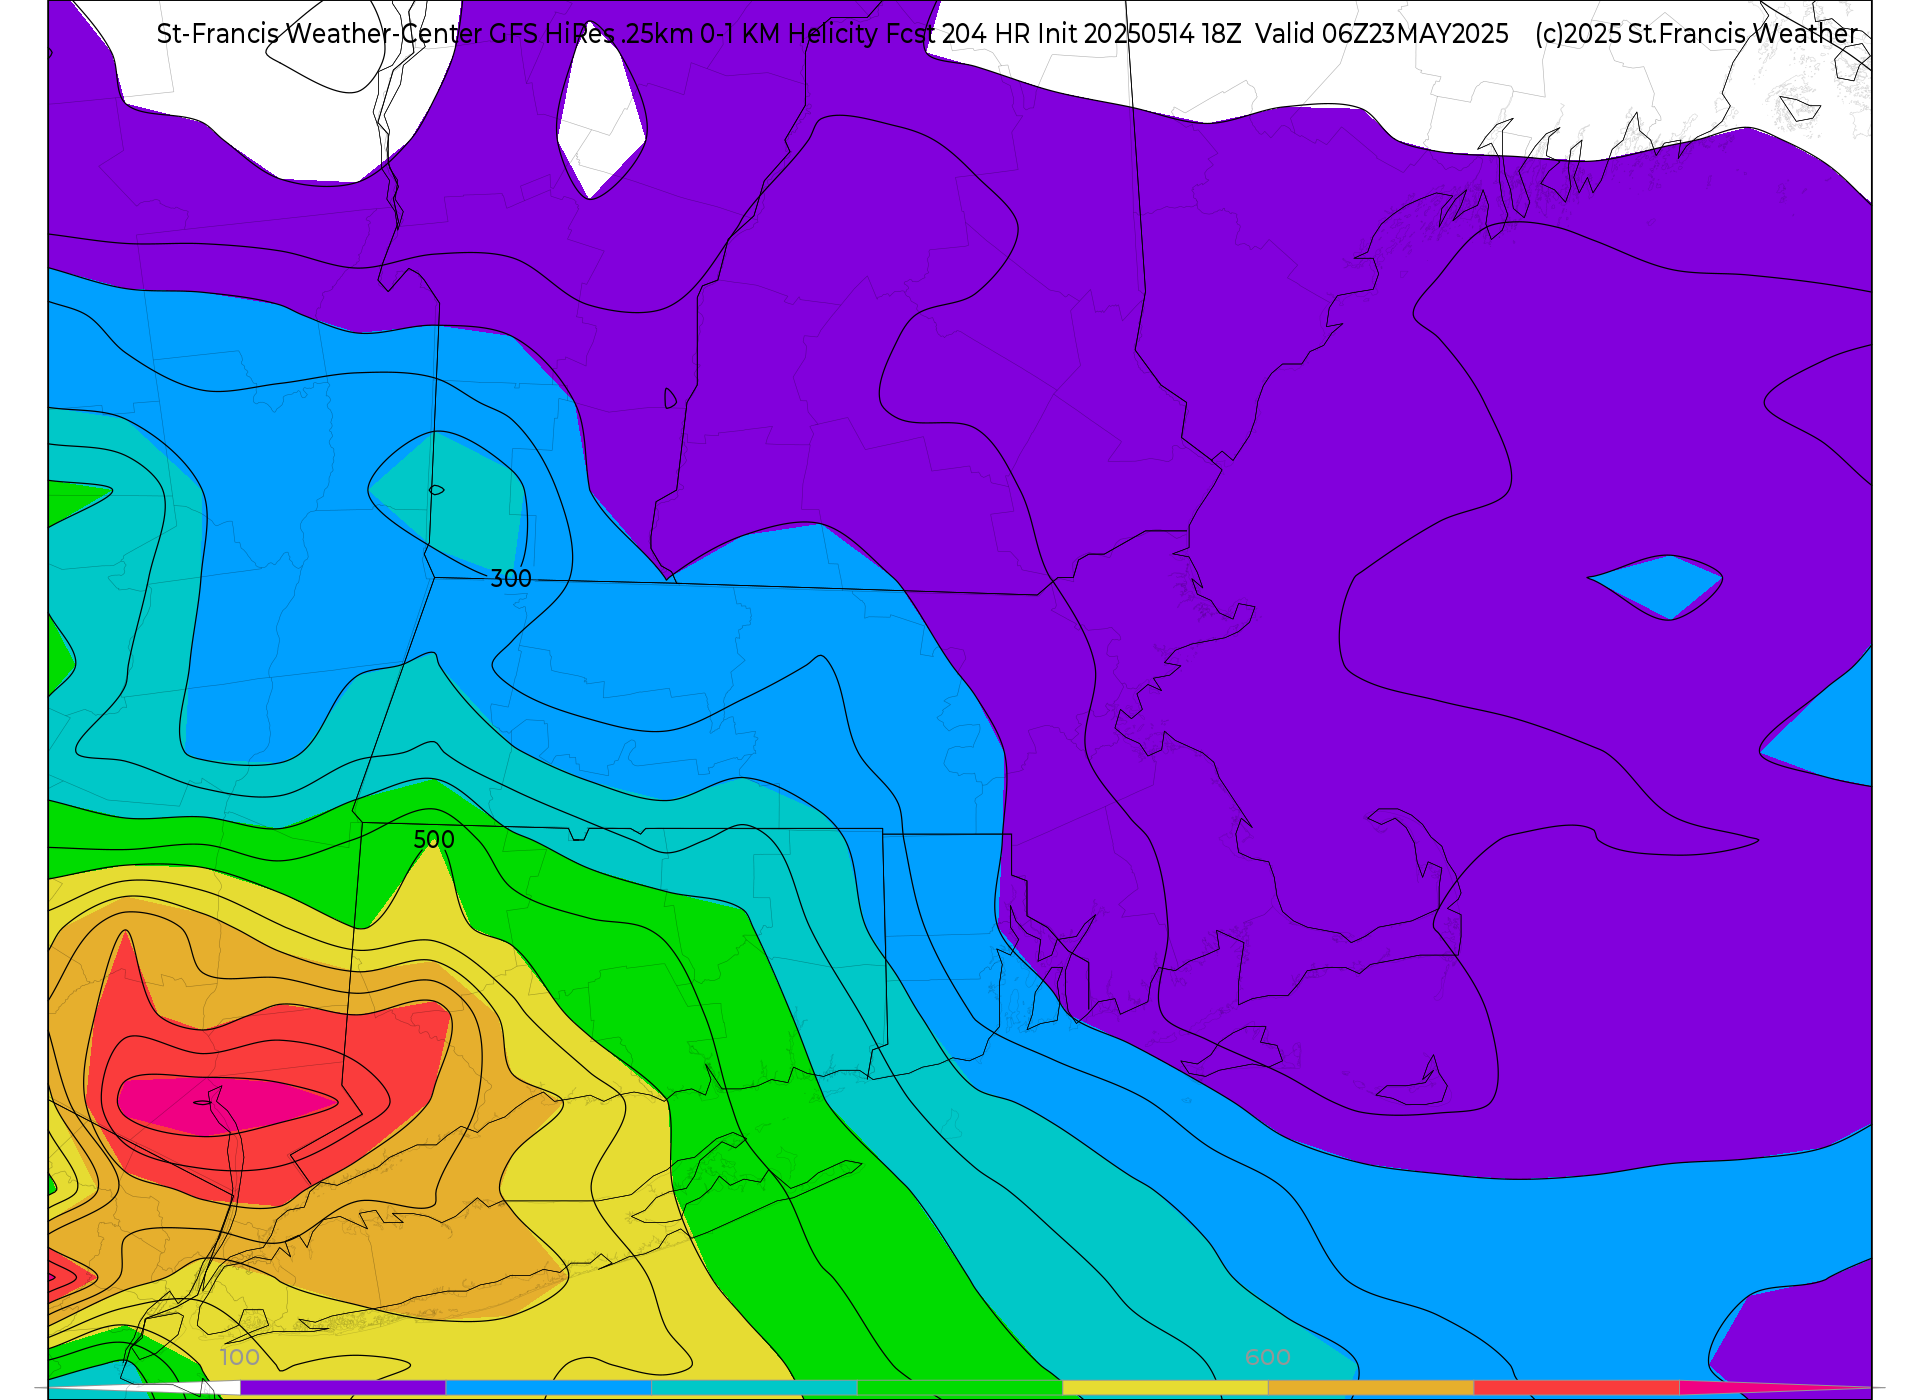The image size is (1920, 1400).
Task: Click the orange segment of the color bar
Action: [x=1370, y=1388]
